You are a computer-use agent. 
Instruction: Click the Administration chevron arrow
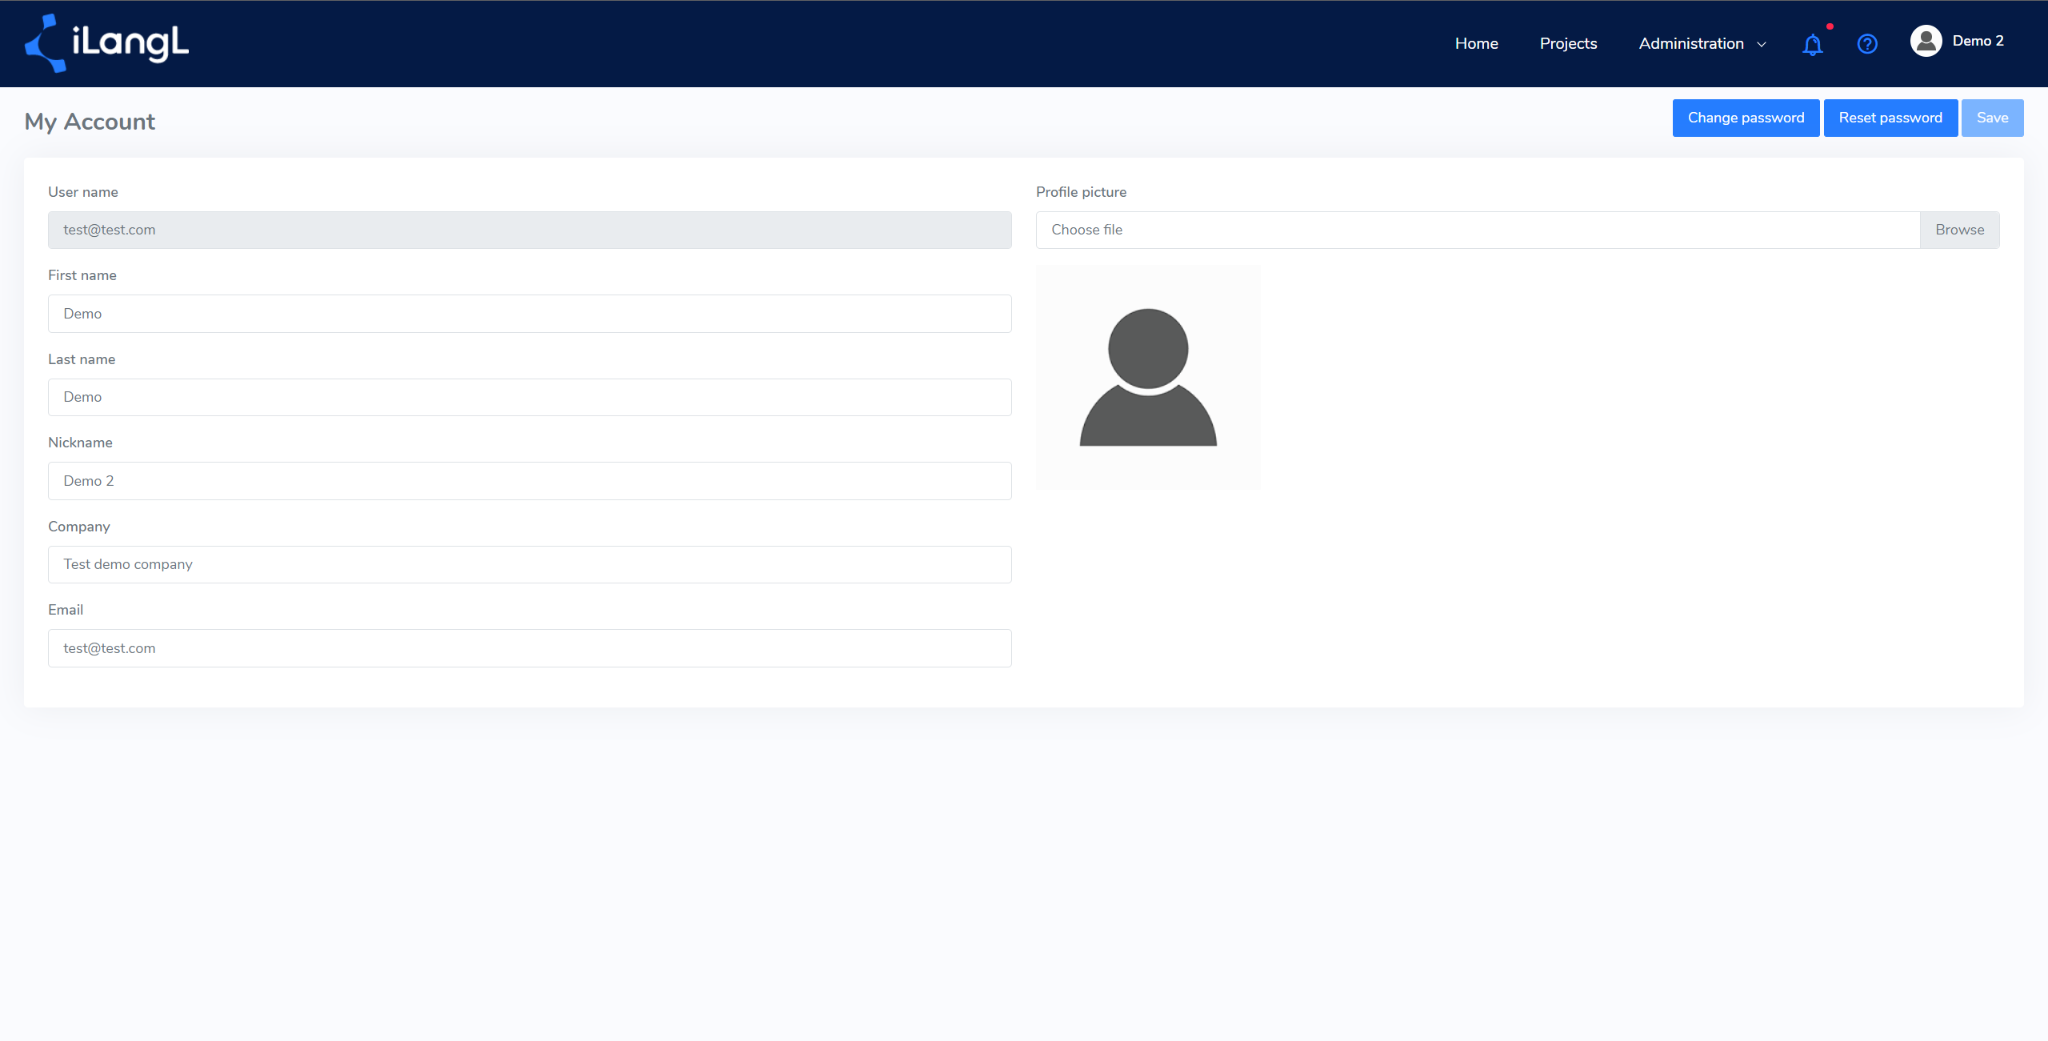(x=1762, y=45)
